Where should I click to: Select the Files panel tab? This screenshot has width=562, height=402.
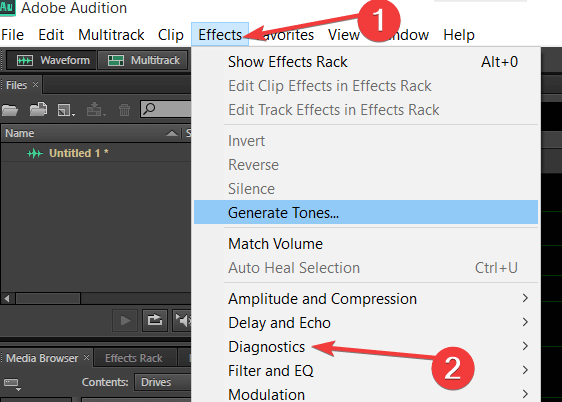[16, 85]
